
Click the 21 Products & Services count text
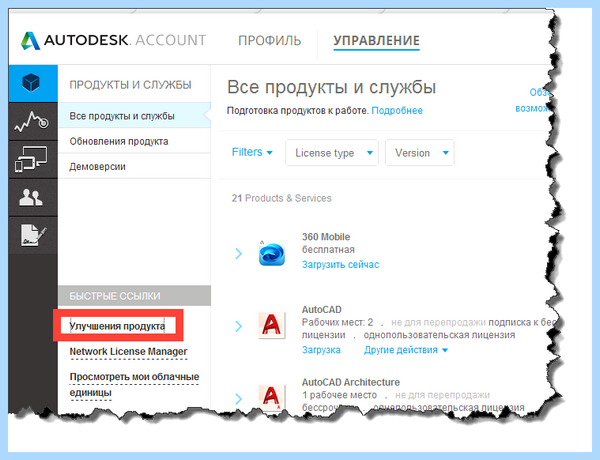(x=281, y=198)
